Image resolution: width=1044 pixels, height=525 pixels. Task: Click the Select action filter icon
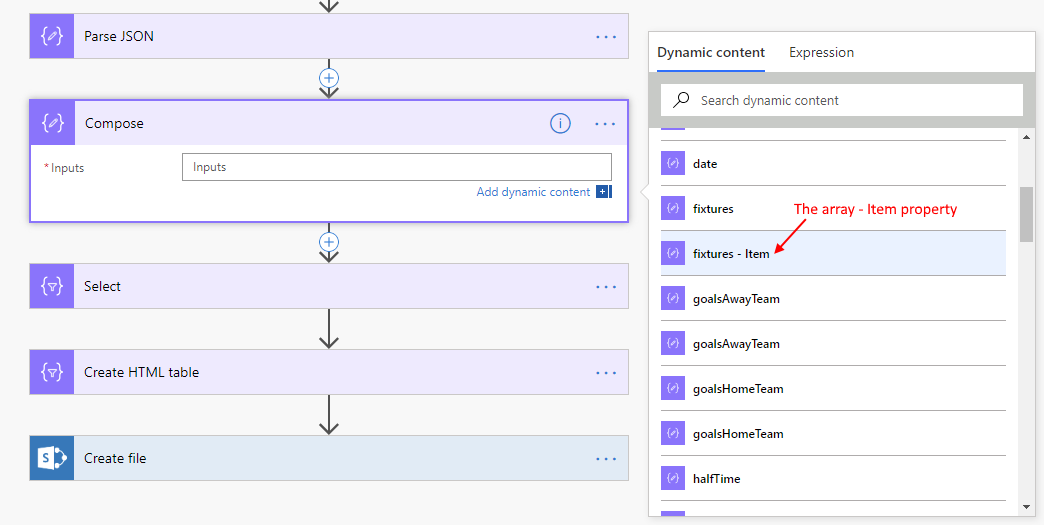(x=52, y=286)
